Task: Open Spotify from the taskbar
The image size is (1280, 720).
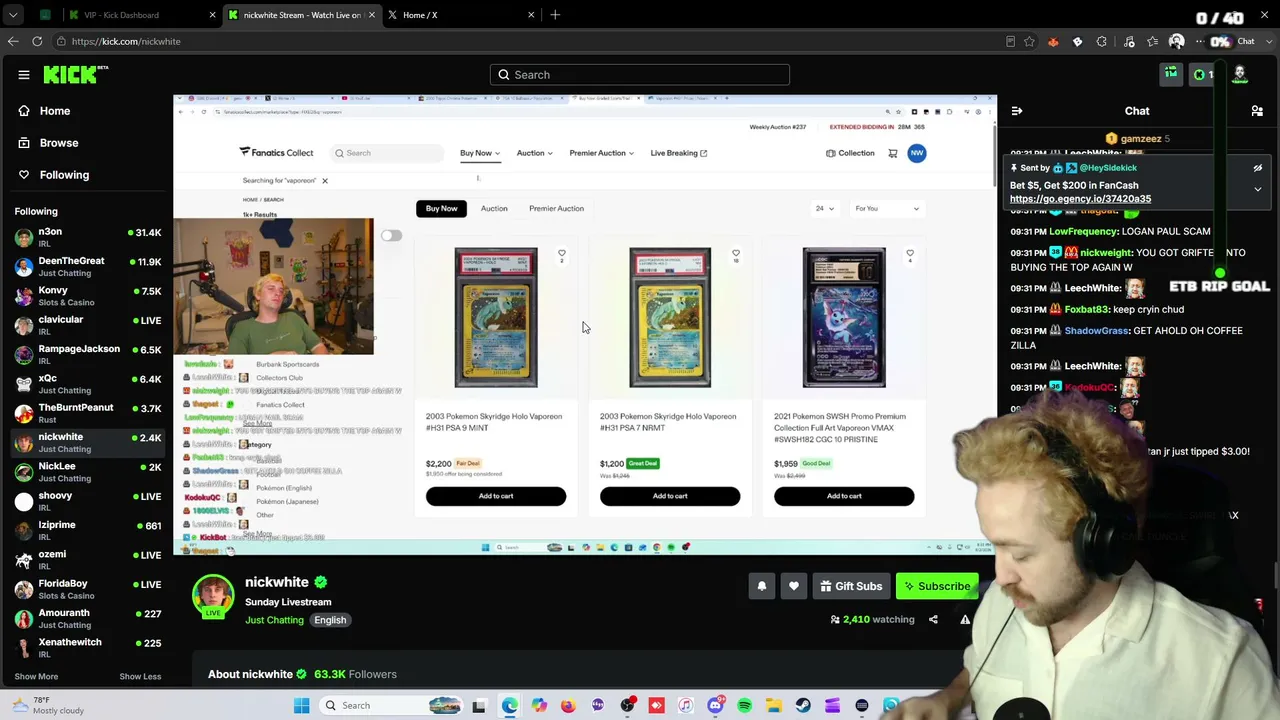Action: (745, 706)
